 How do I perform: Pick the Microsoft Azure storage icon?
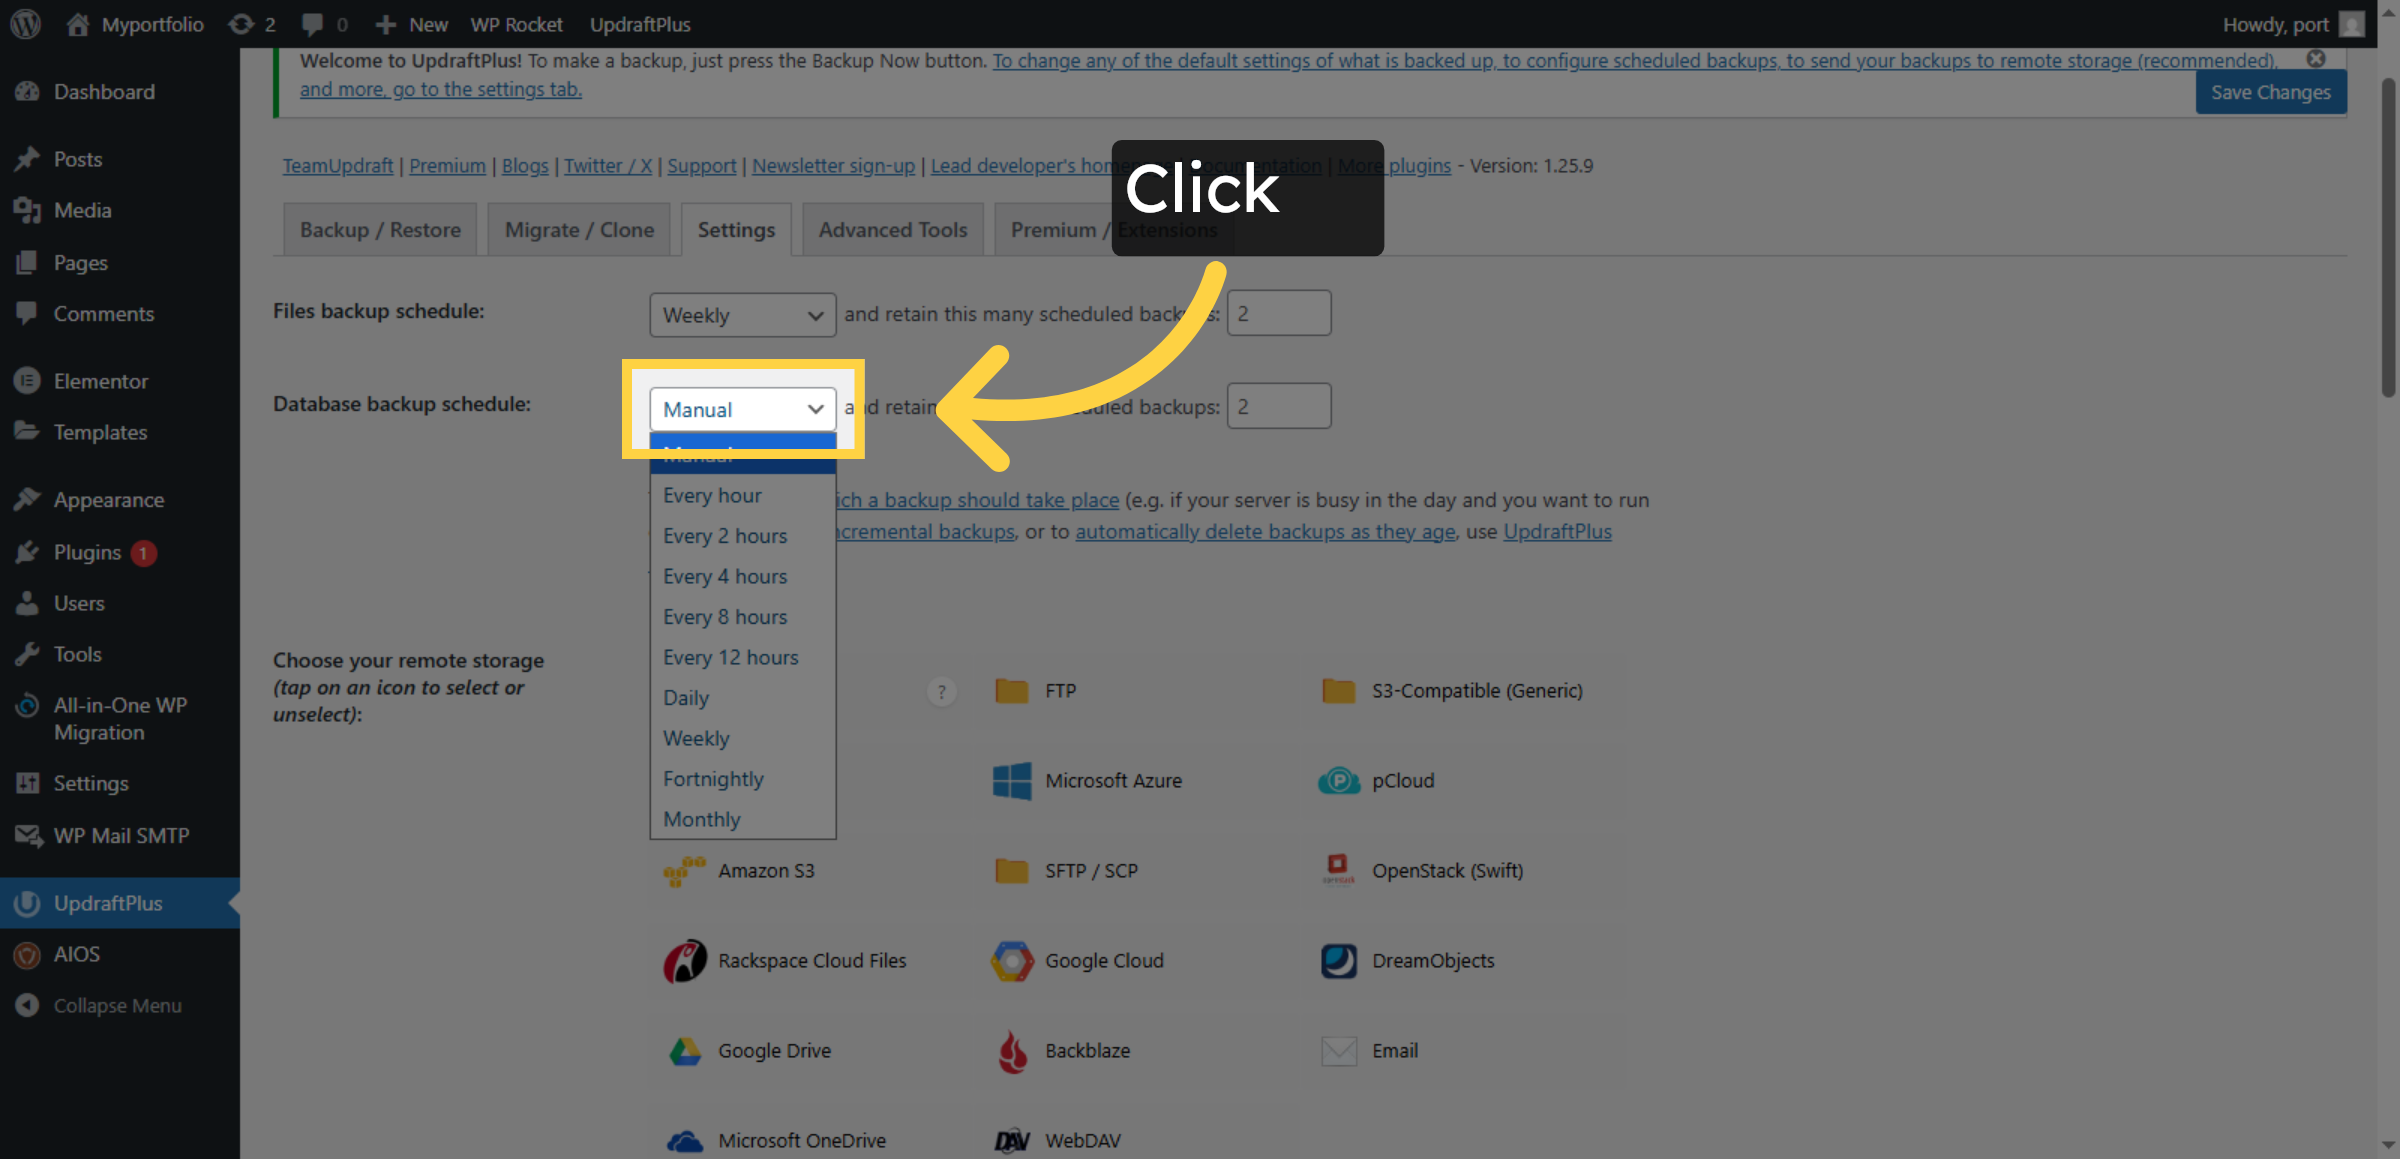[1012, 781]
